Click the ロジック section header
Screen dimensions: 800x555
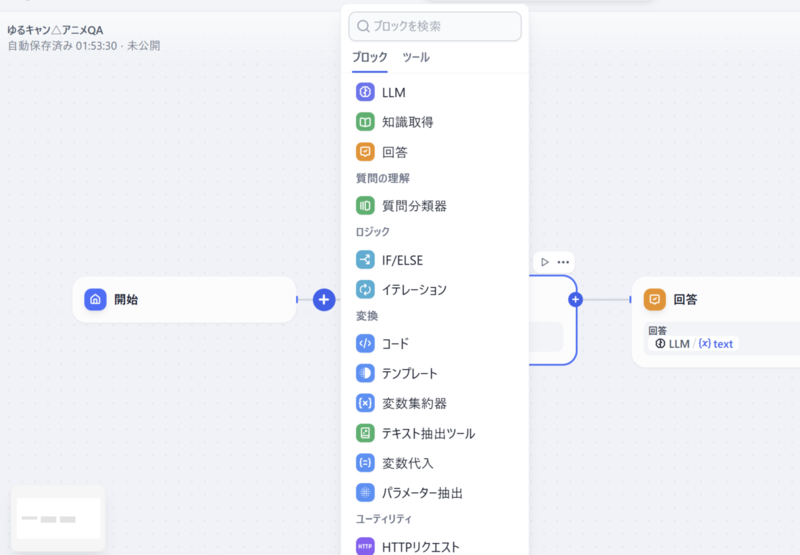click(x=372, y=232)
